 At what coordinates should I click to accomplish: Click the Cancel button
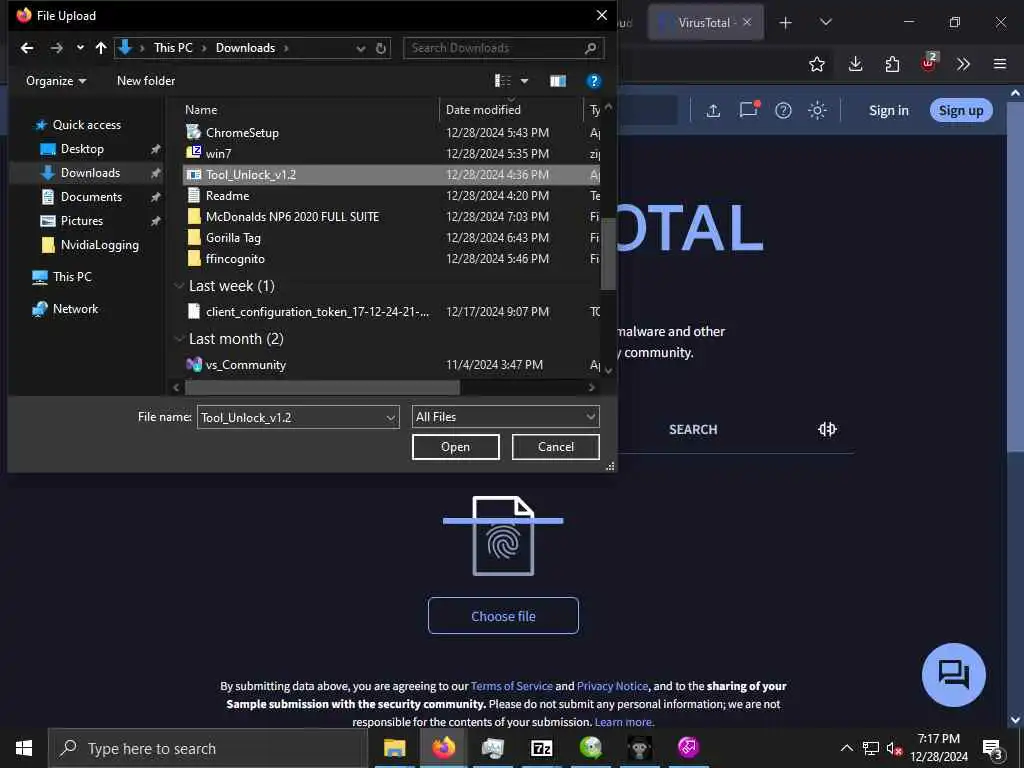point(556,447)
